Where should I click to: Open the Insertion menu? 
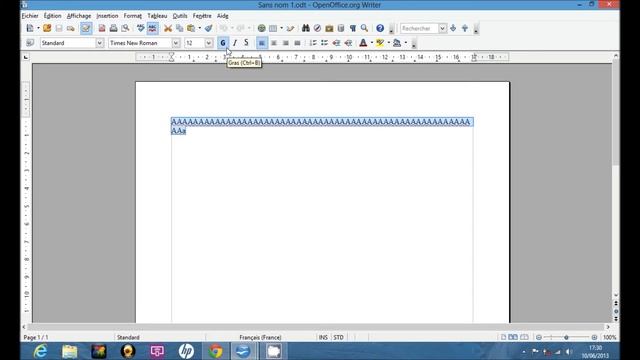[x=107, y=16]
